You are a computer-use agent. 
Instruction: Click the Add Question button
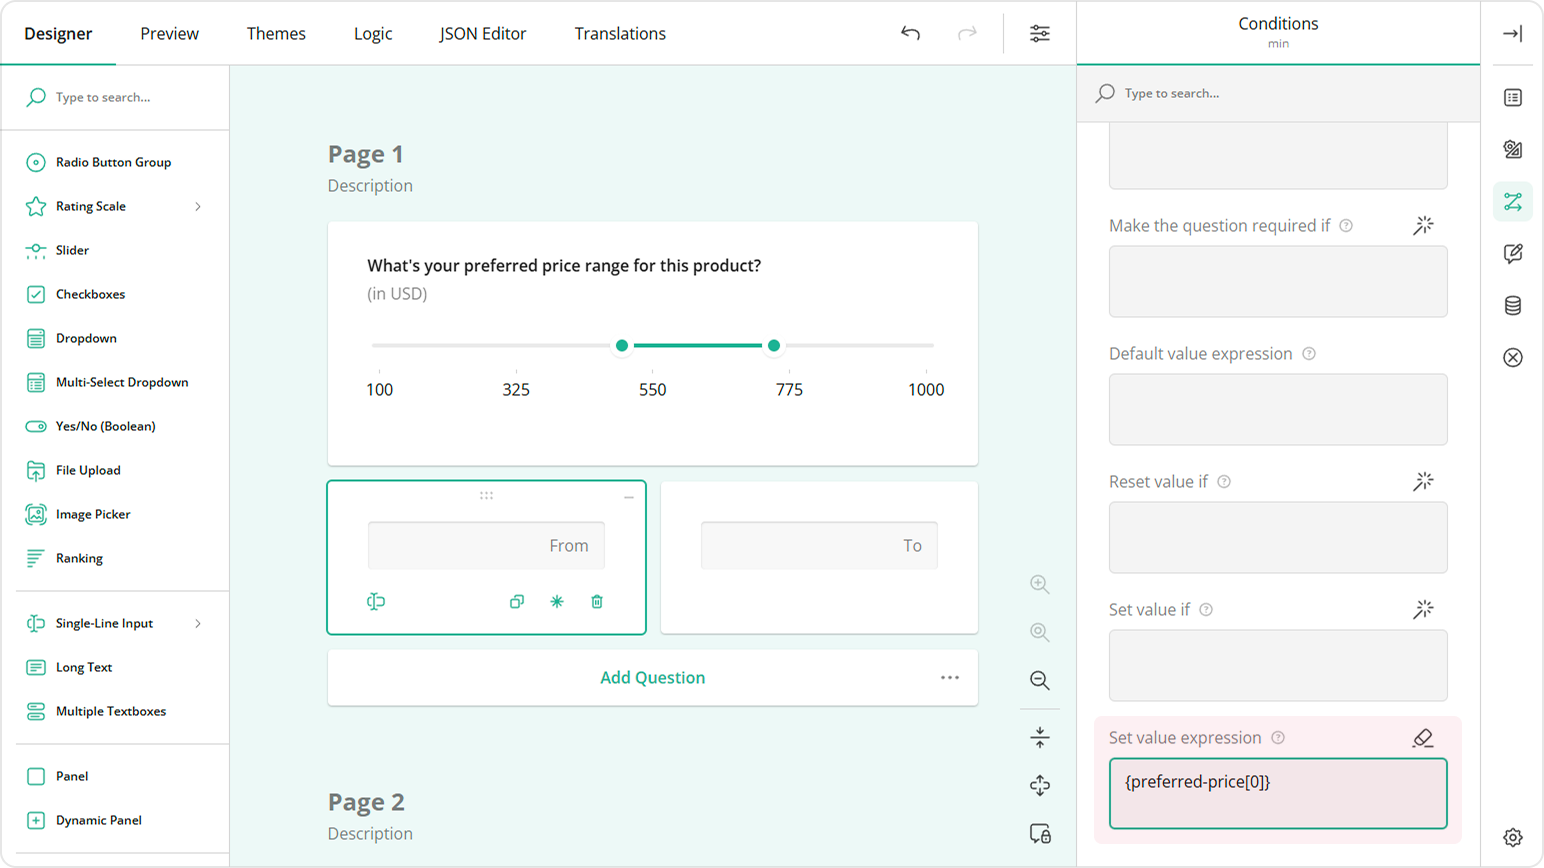652,677
